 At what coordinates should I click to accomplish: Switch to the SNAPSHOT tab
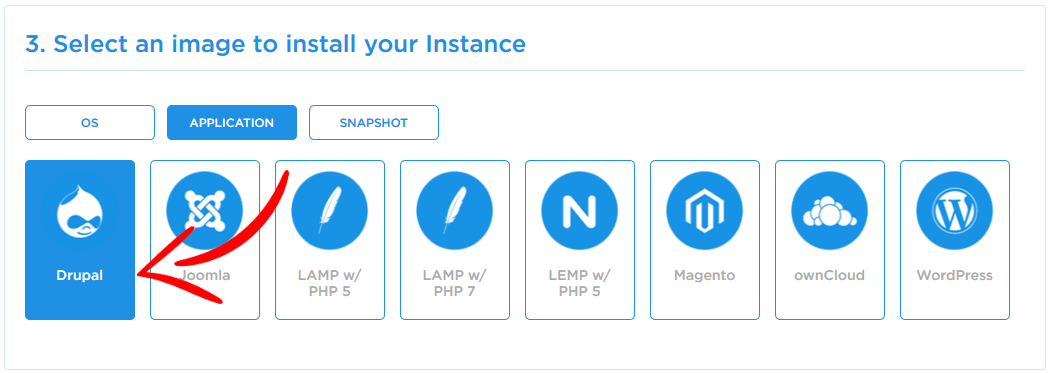[x=374, y=123]
